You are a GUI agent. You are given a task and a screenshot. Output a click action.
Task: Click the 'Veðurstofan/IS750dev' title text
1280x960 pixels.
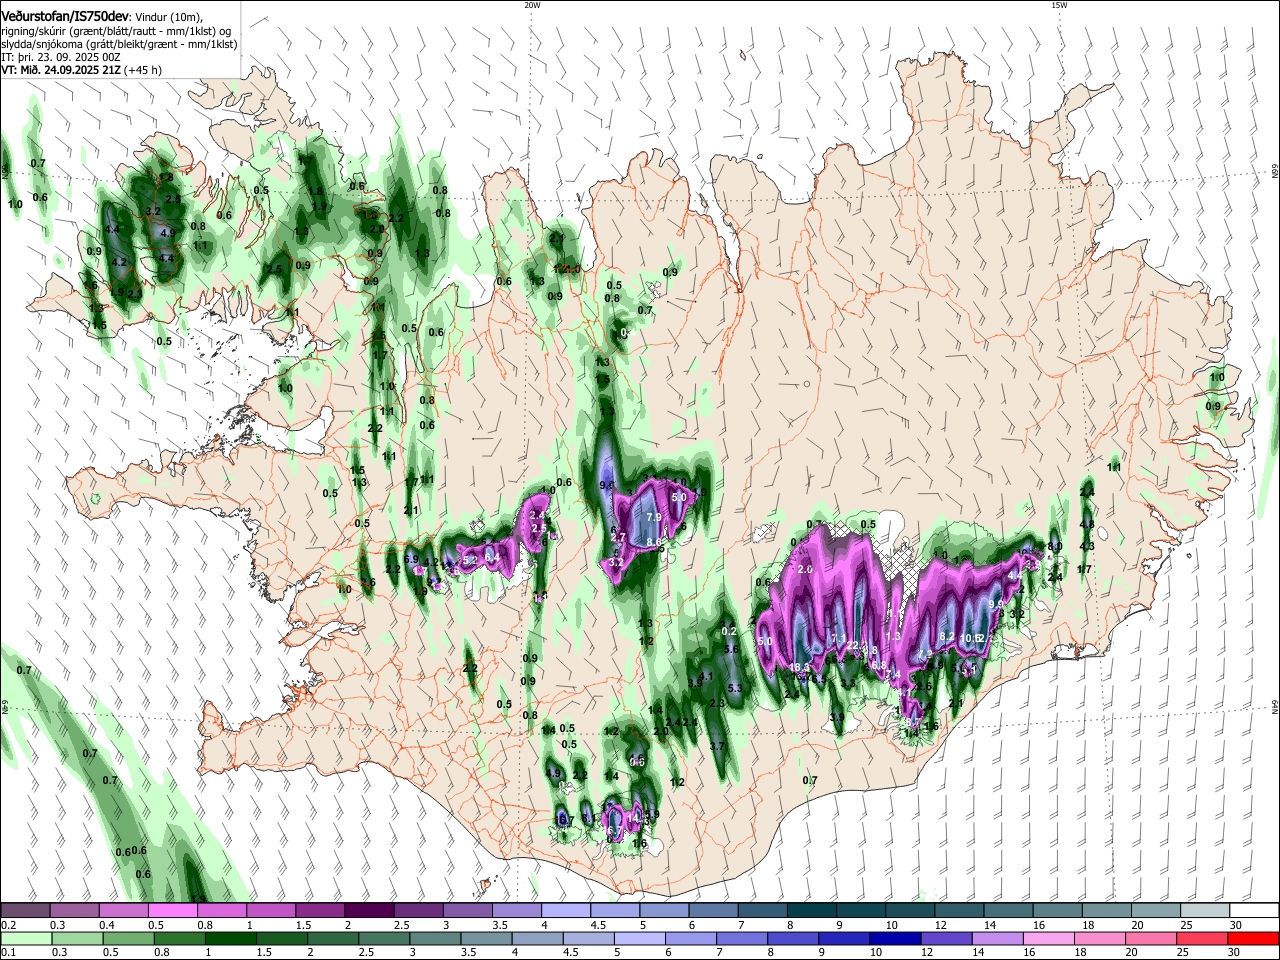click(65, 17)
